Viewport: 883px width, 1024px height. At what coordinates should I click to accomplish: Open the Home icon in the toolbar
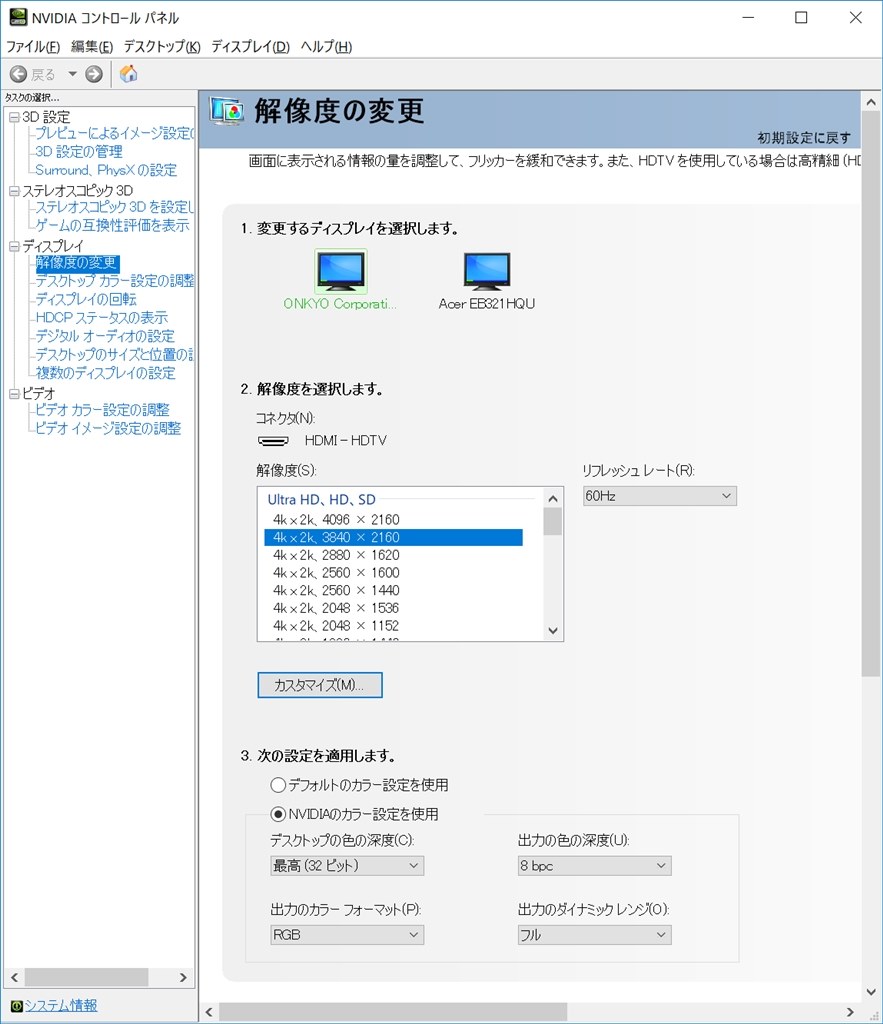point(129,73)
